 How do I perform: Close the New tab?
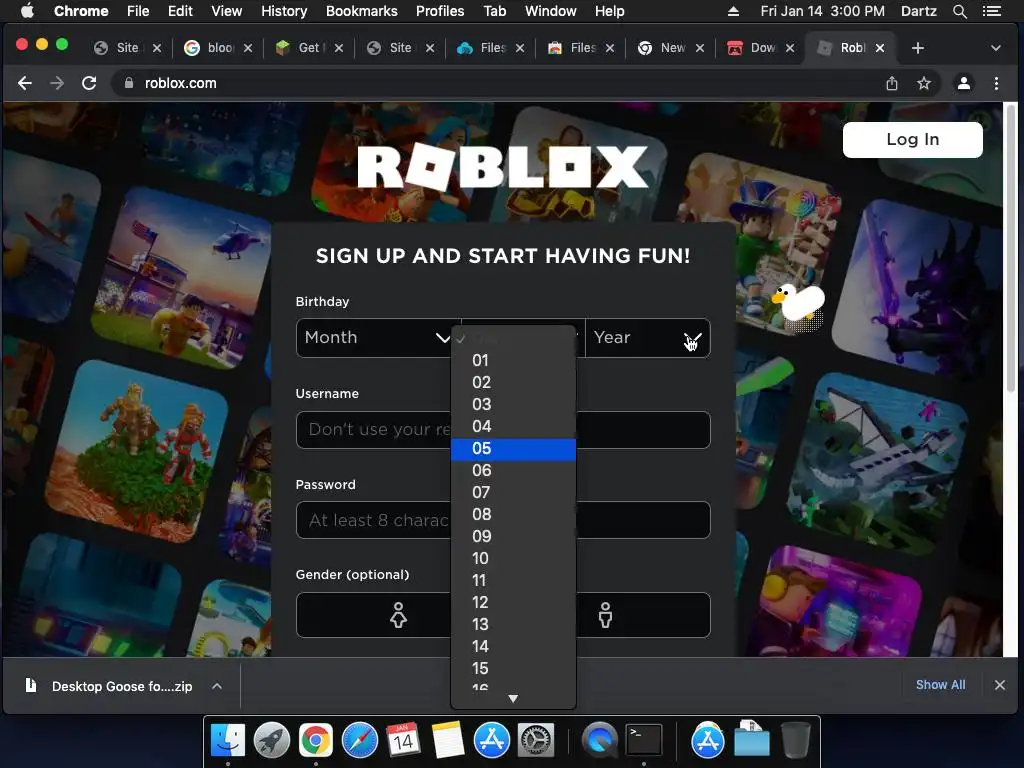[699, 48]
